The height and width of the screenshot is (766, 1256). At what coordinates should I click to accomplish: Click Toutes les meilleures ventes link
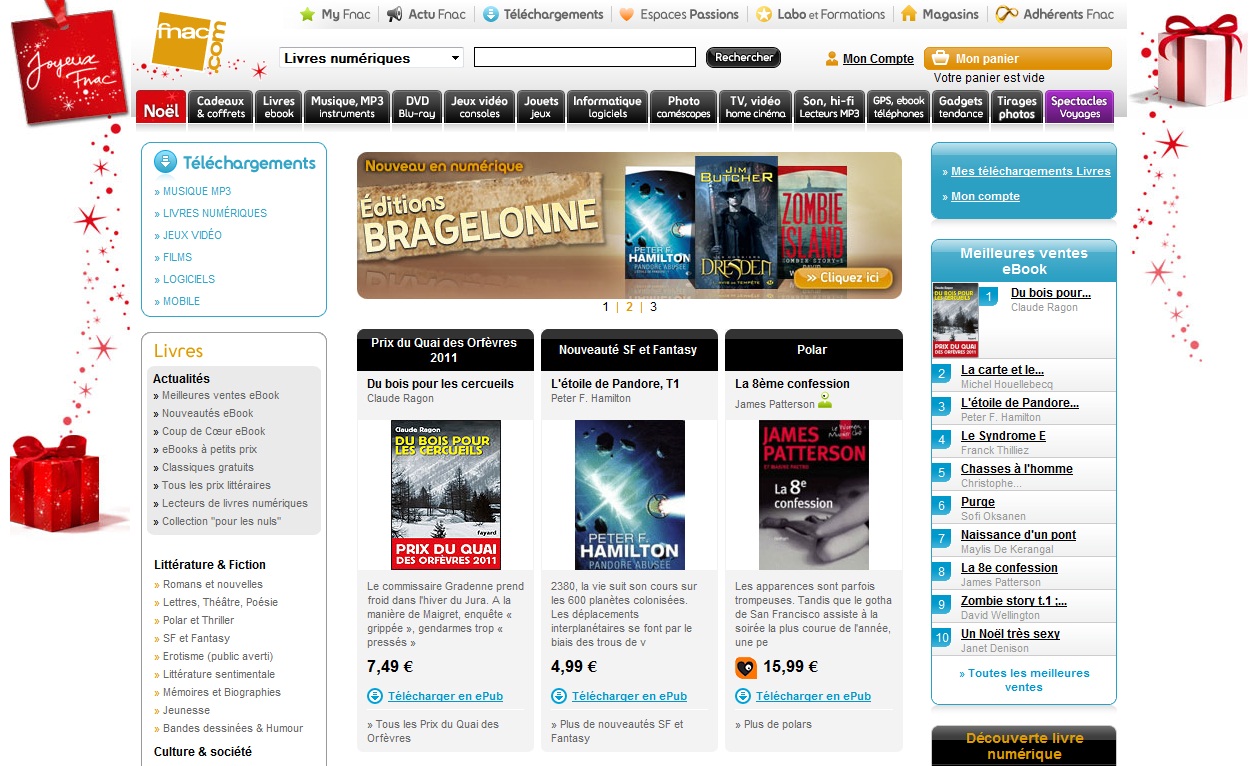point(1024,680)
